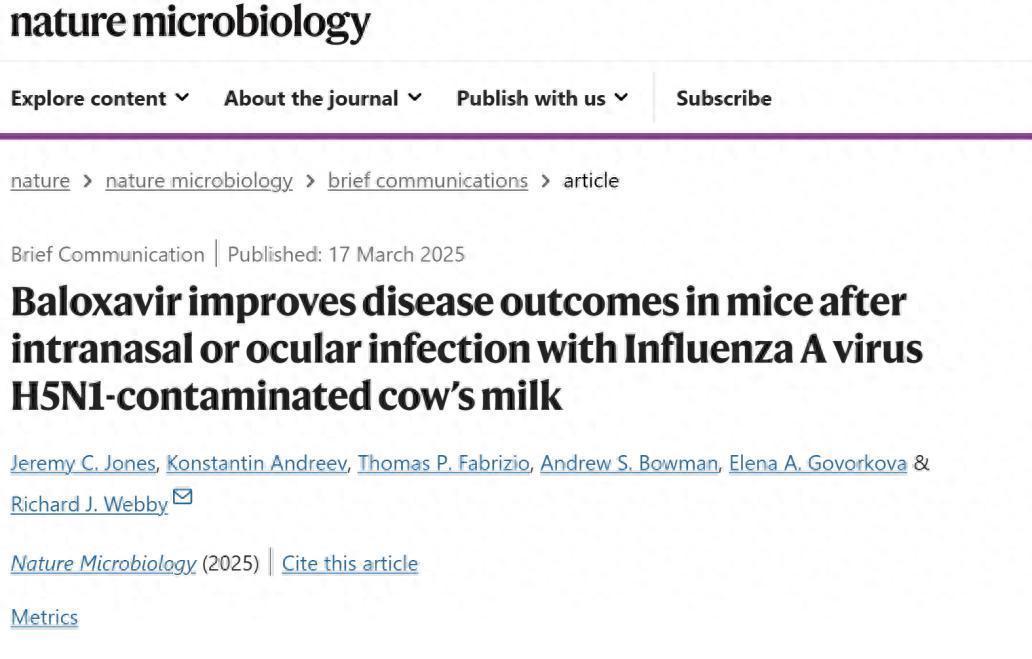Click the Subscribe link

click(724, 98)
